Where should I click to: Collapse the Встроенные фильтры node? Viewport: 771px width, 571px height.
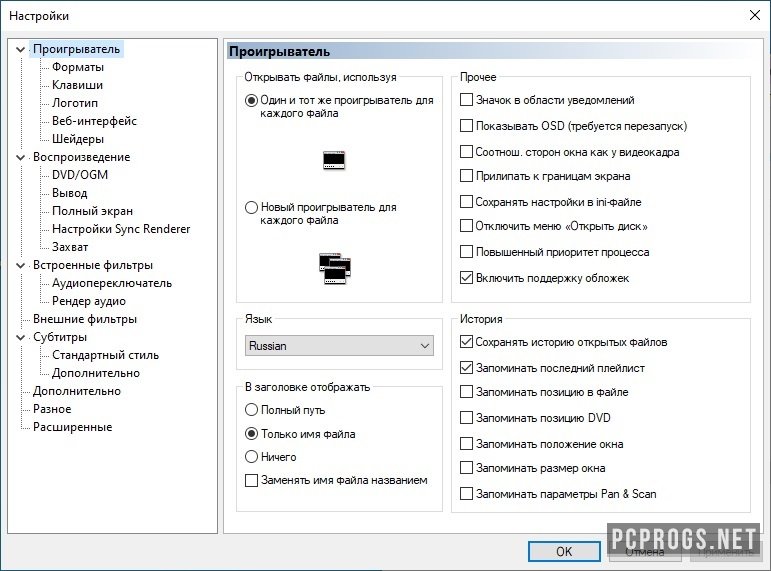click(x=21, y=265)
